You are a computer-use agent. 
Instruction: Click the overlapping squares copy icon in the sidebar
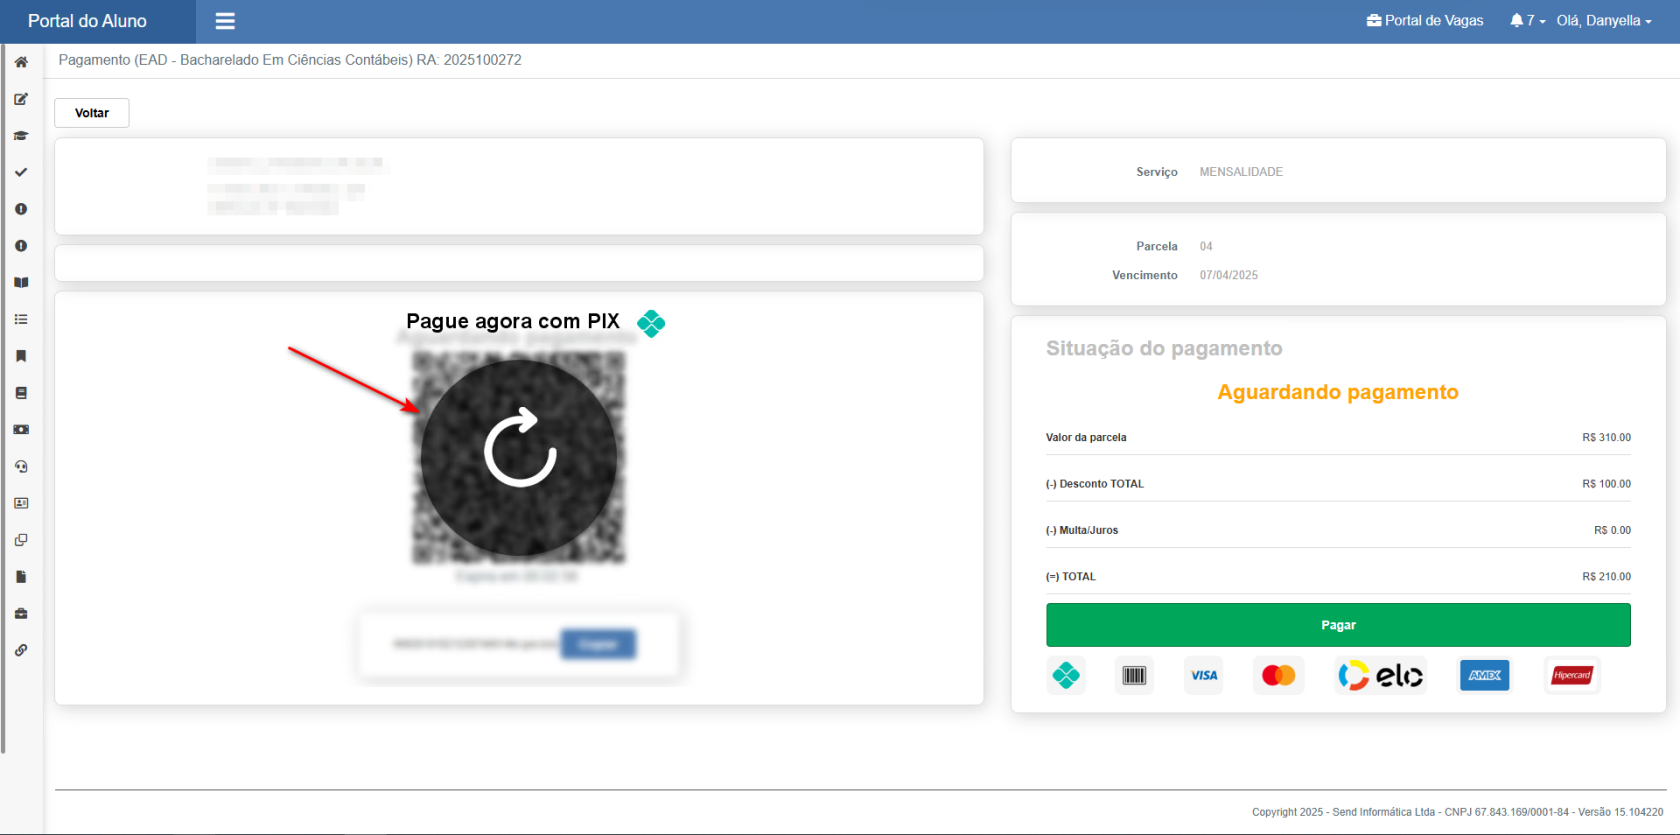point(21,540)
